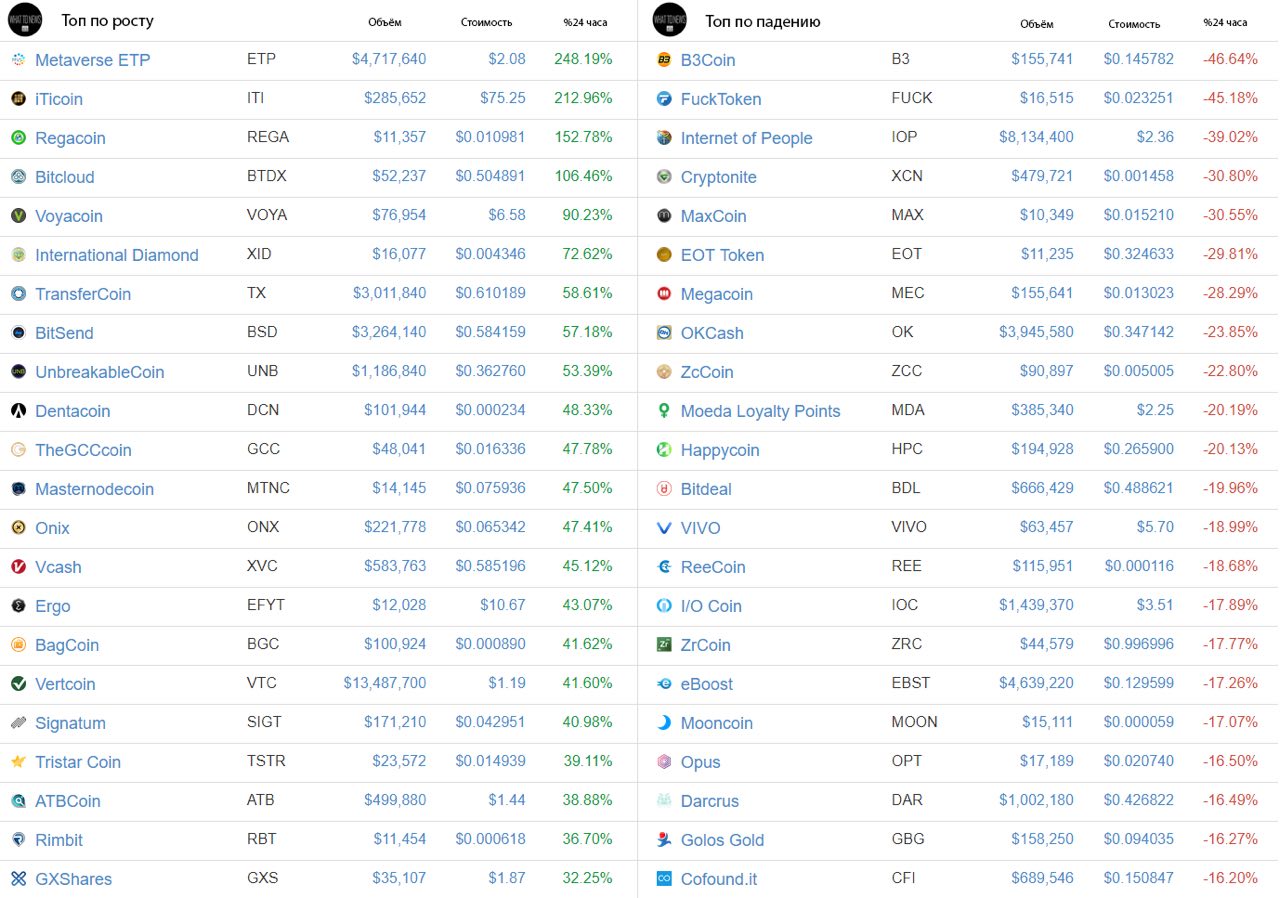
Task: Click the iTicoin logo icon
Action: (18, 99)
